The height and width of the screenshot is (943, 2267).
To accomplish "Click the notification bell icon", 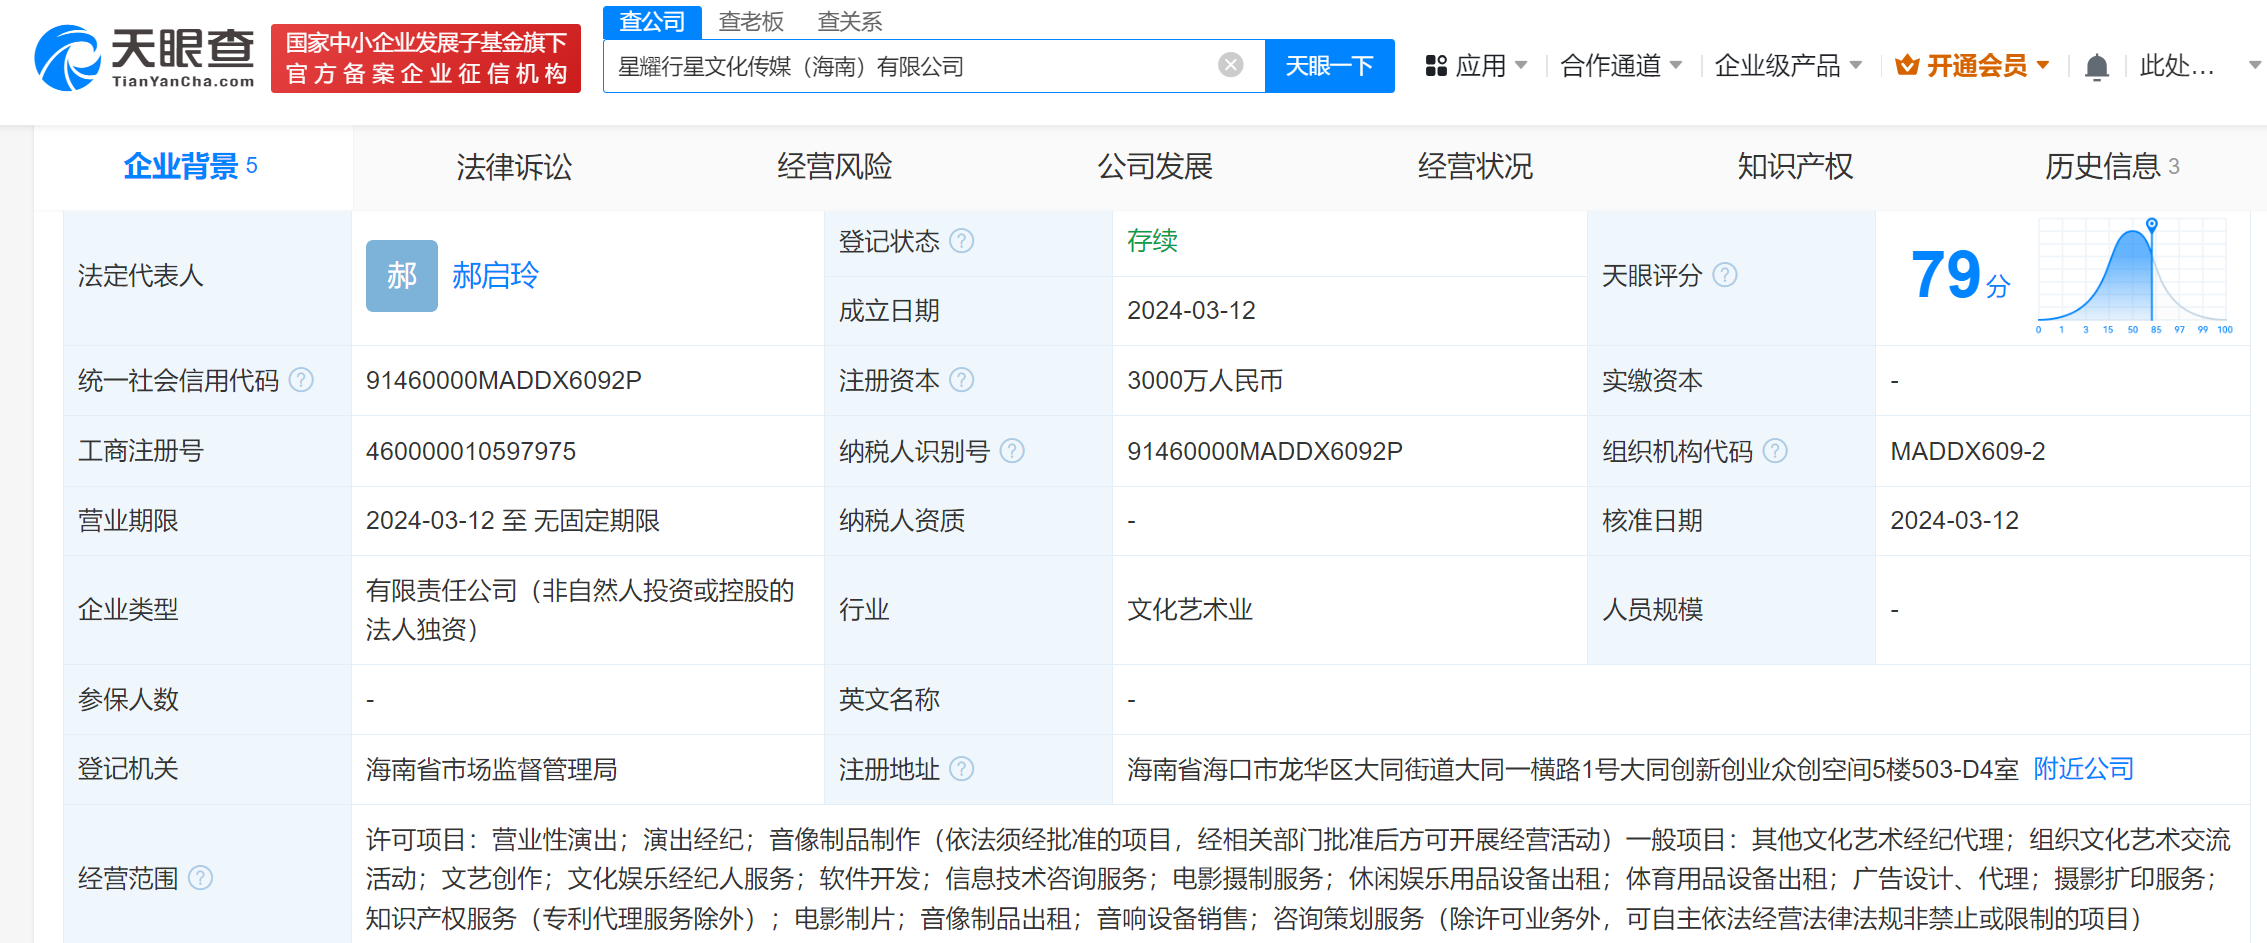I will [x=2097, y=67].
